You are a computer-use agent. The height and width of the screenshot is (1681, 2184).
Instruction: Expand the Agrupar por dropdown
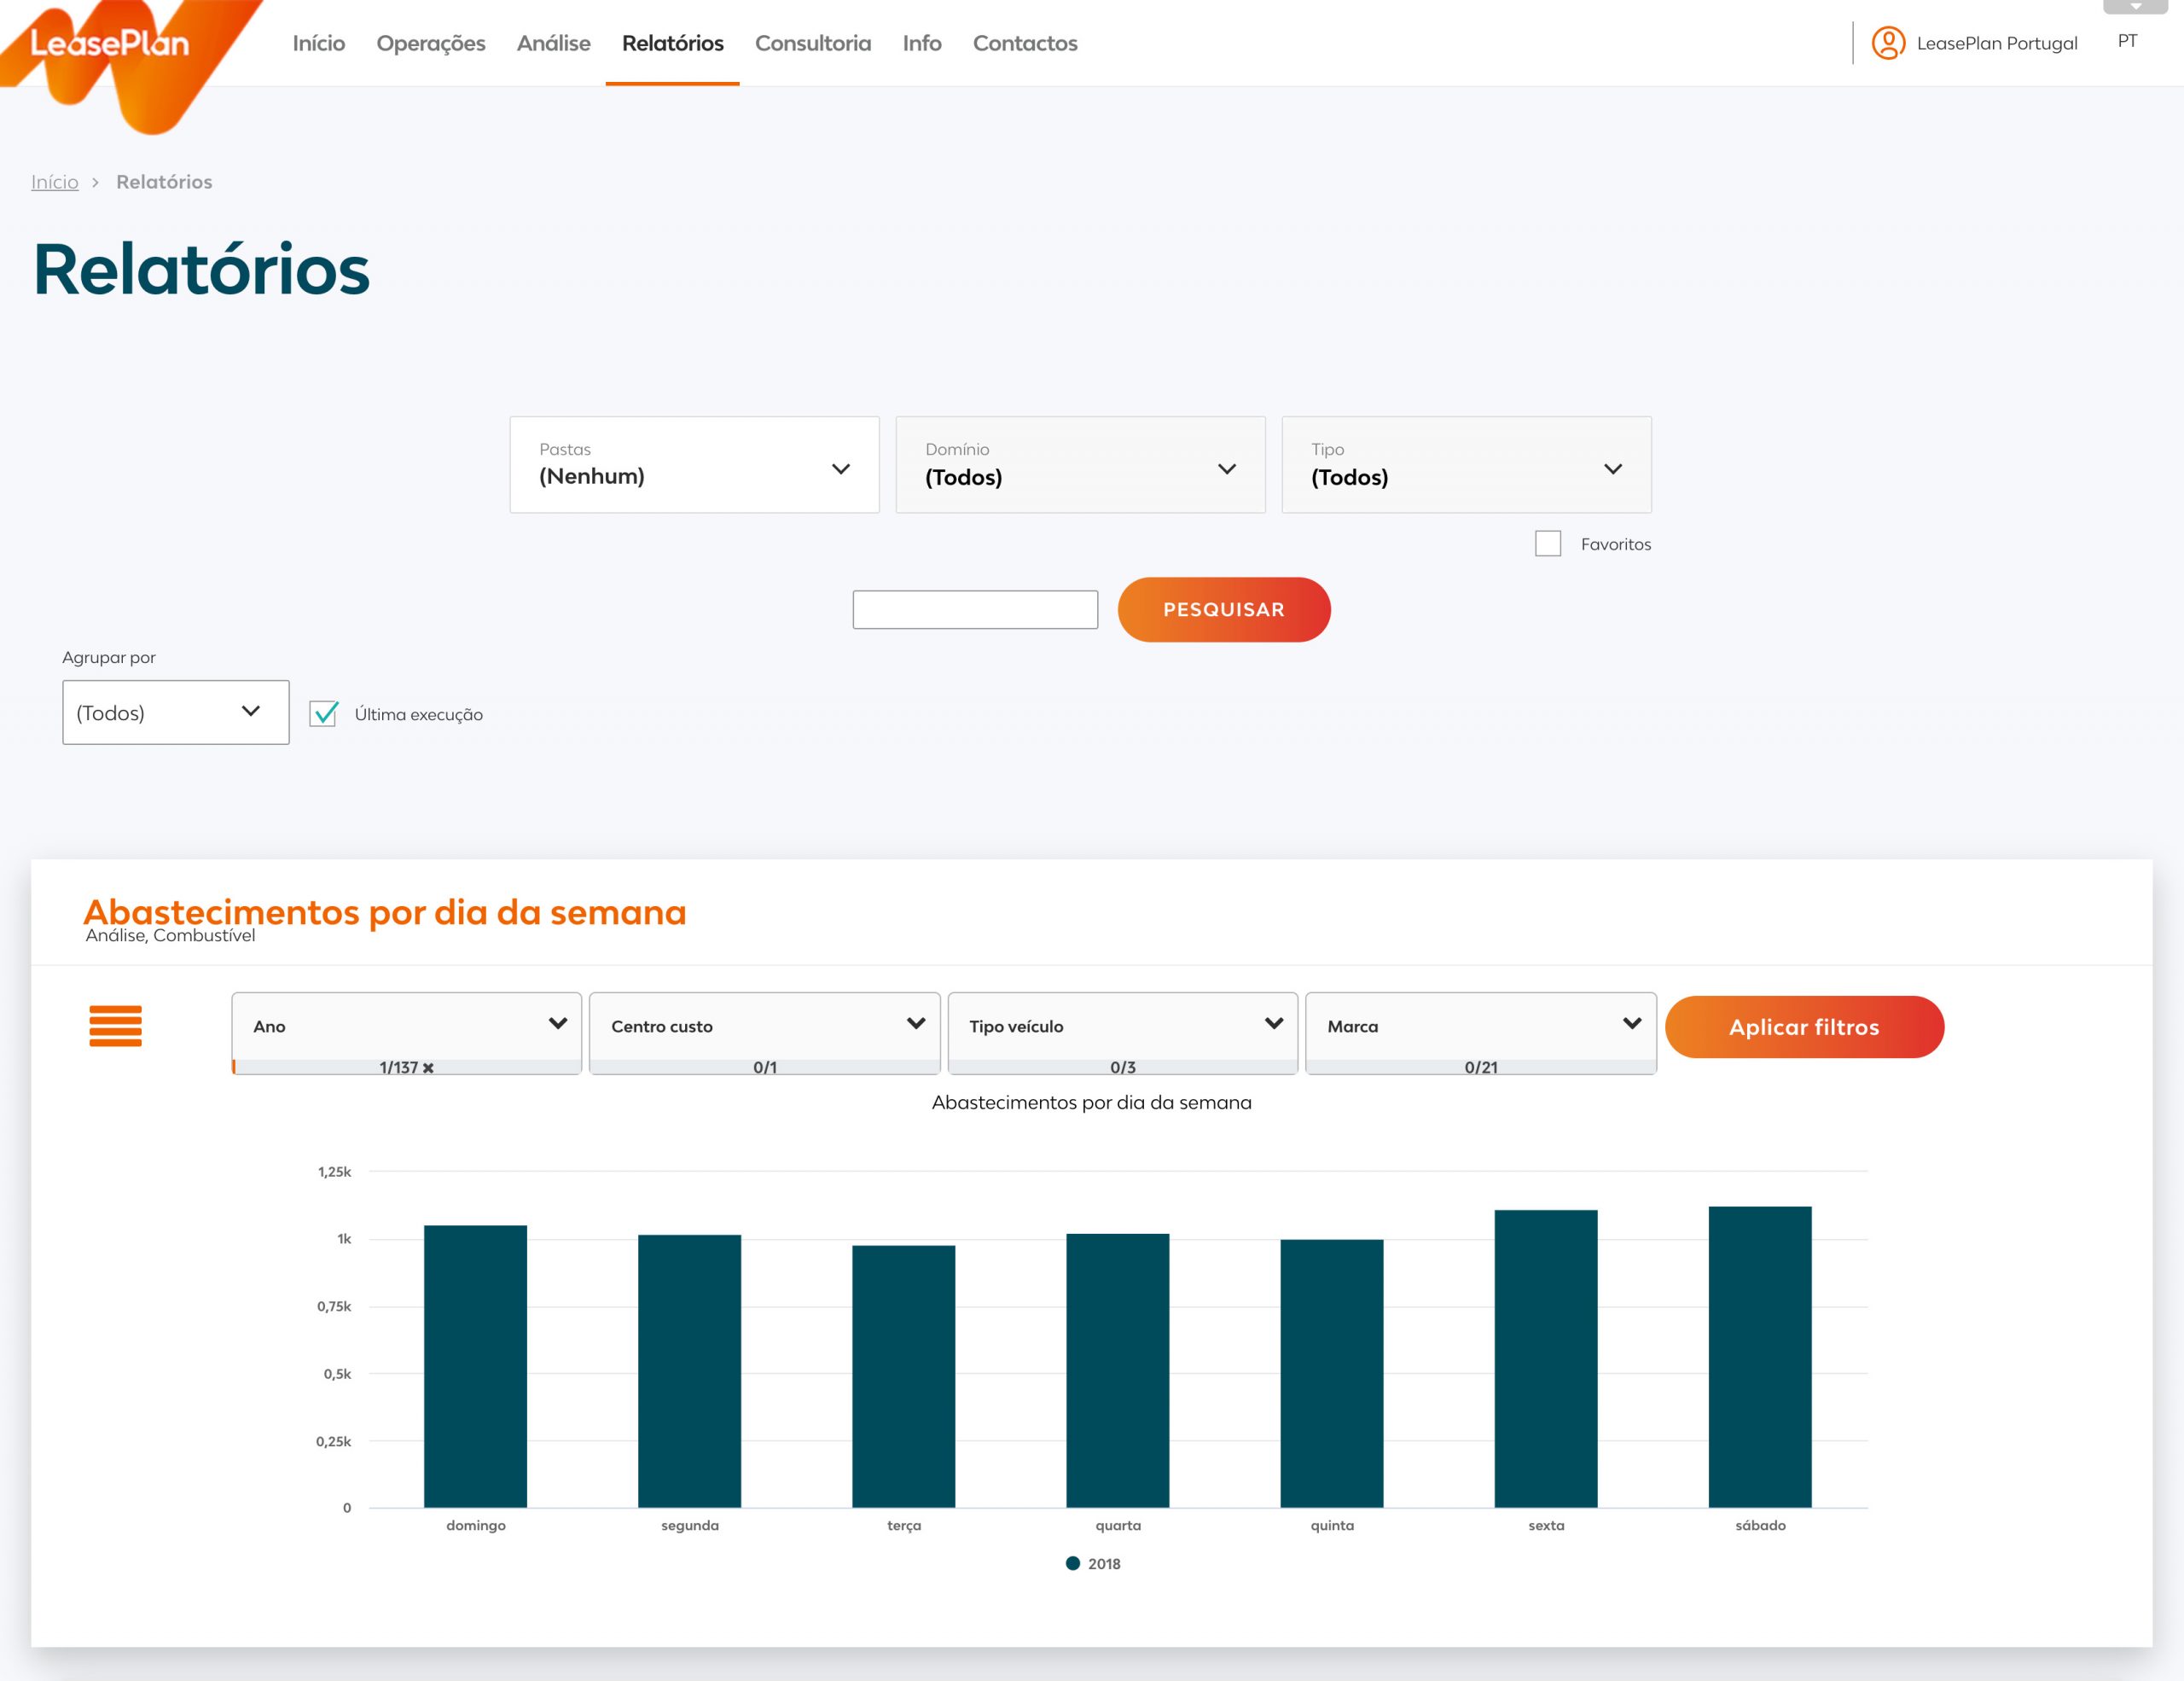(176, 712)
